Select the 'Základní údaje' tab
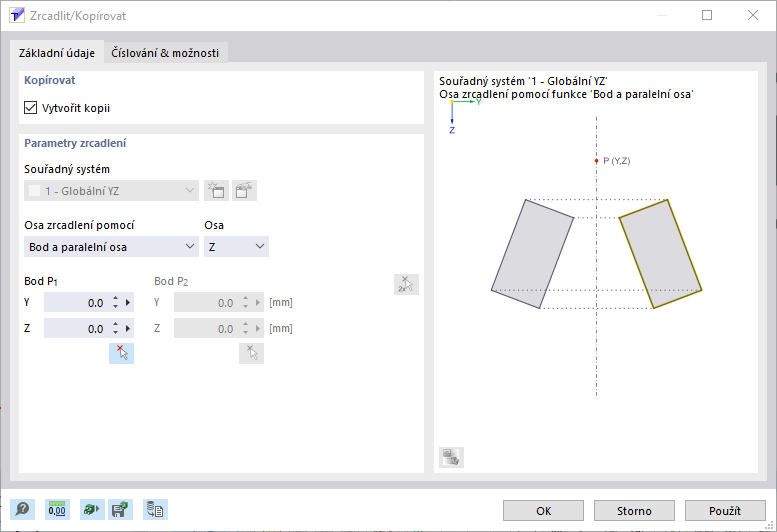Image resolution: width=777 pixels, height=532 pixels. (57, 52)
